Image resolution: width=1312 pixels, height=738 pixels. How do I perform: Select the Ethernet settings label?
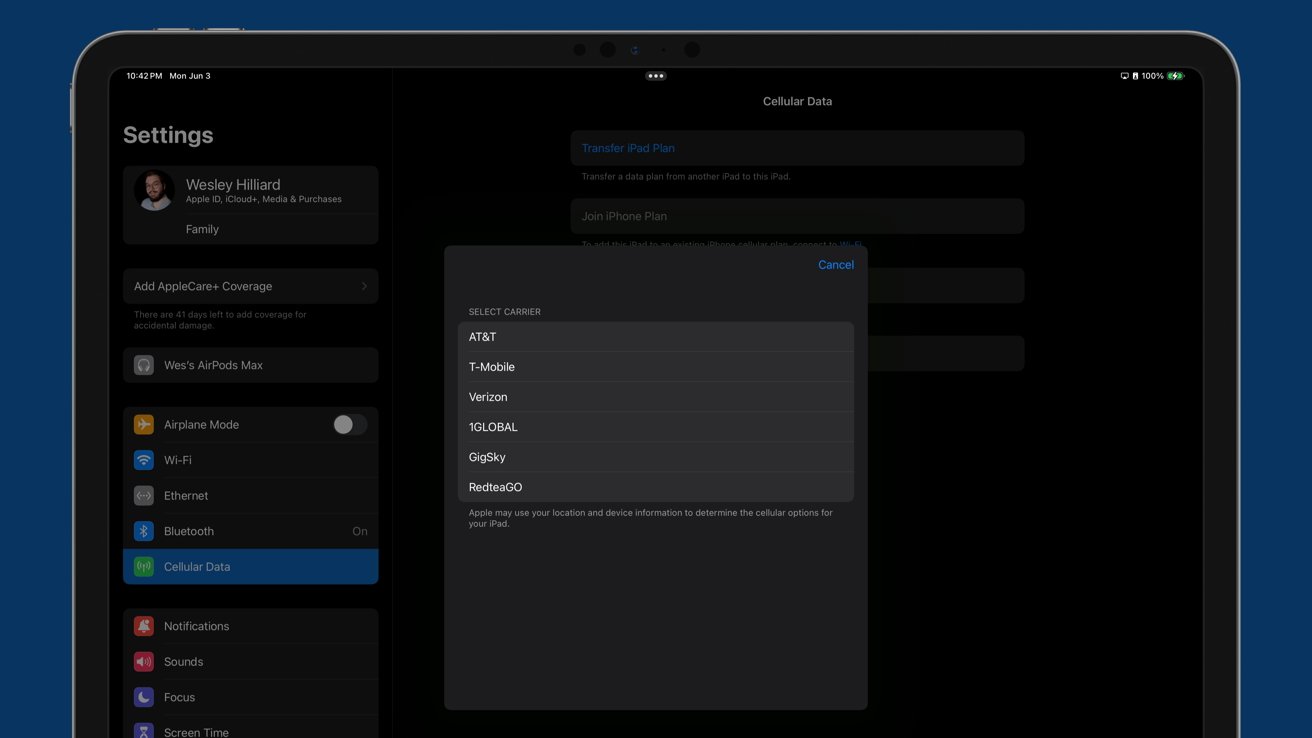tap(186, 496)
